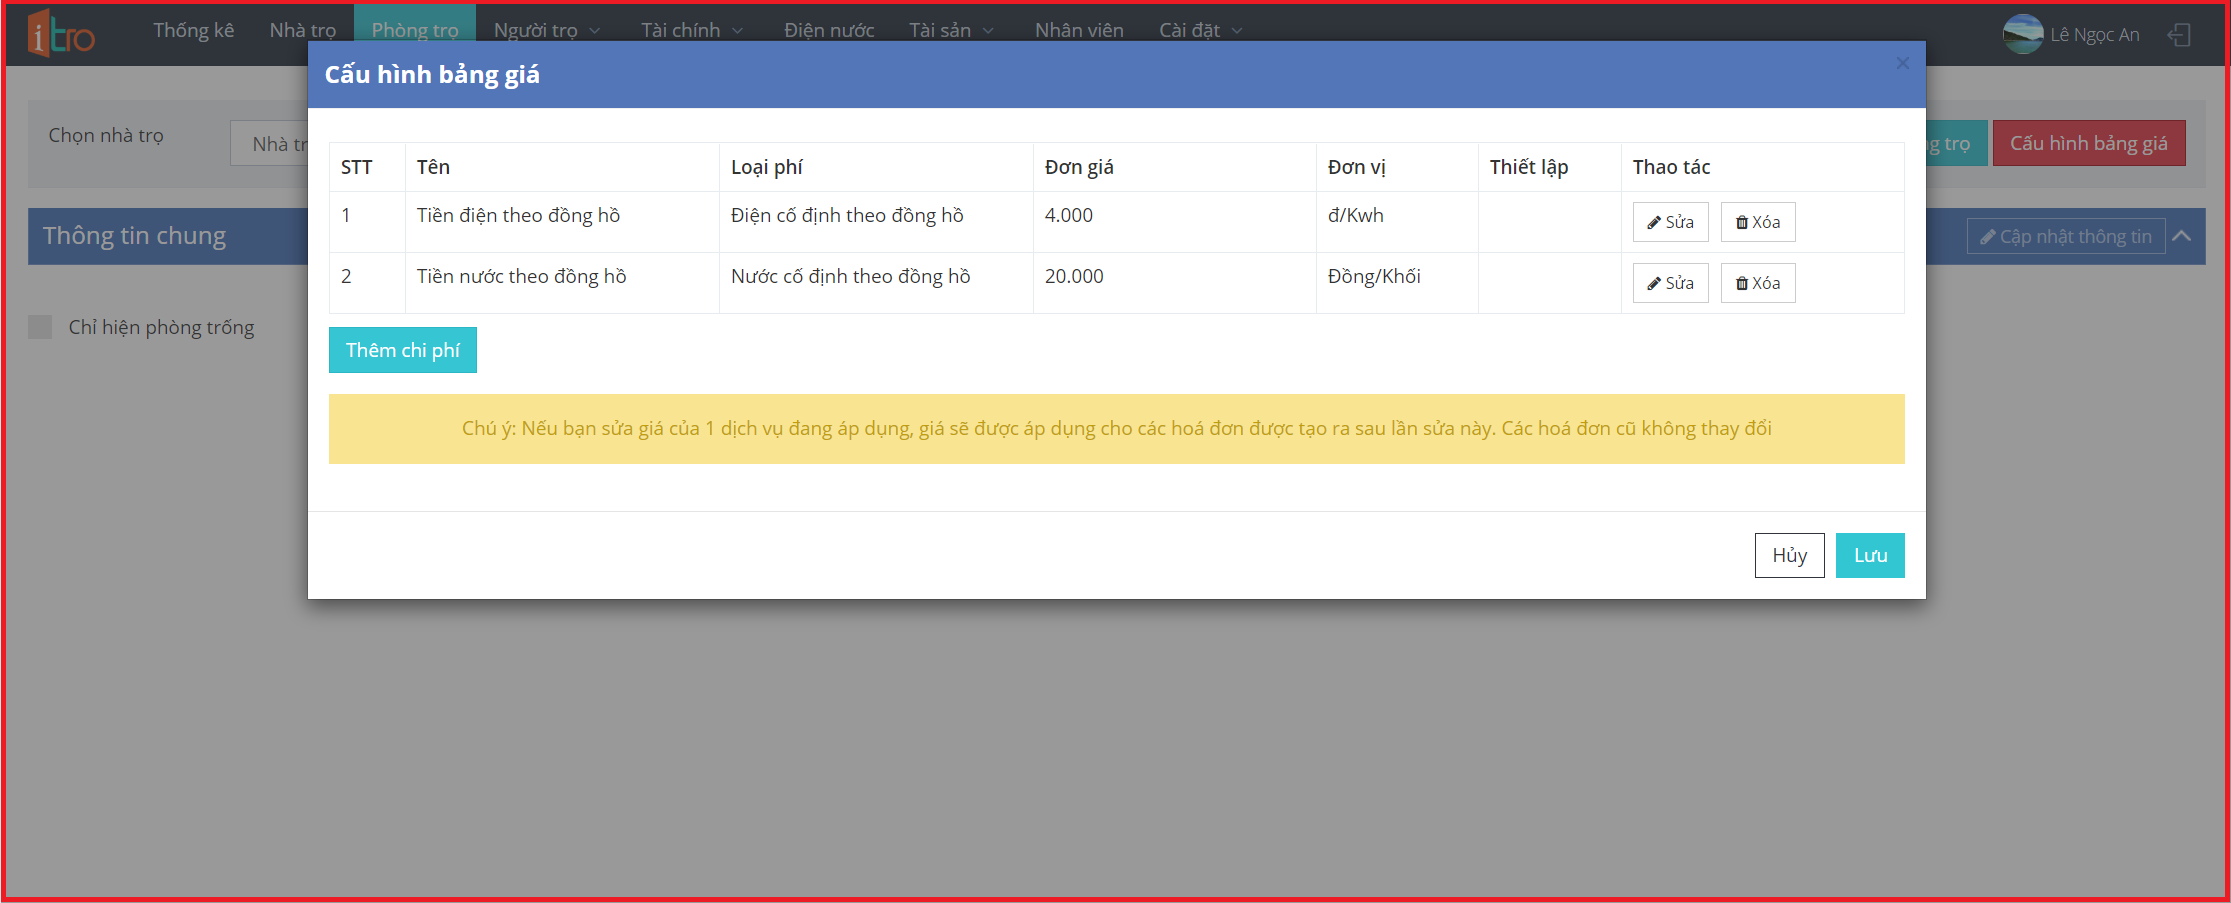Viewport: 2231px width, 903px height.
Task: Click the Hủy button
Action: (x=1789, y=555)
